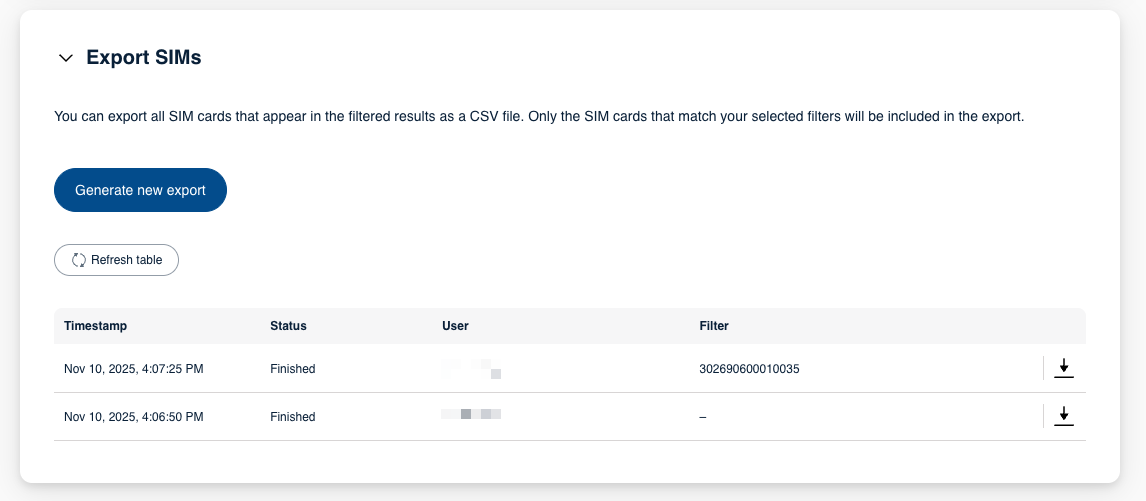Download the 4:07:25 PM export file
This screenshot has width=1146, height=501.
point(1064,369)
